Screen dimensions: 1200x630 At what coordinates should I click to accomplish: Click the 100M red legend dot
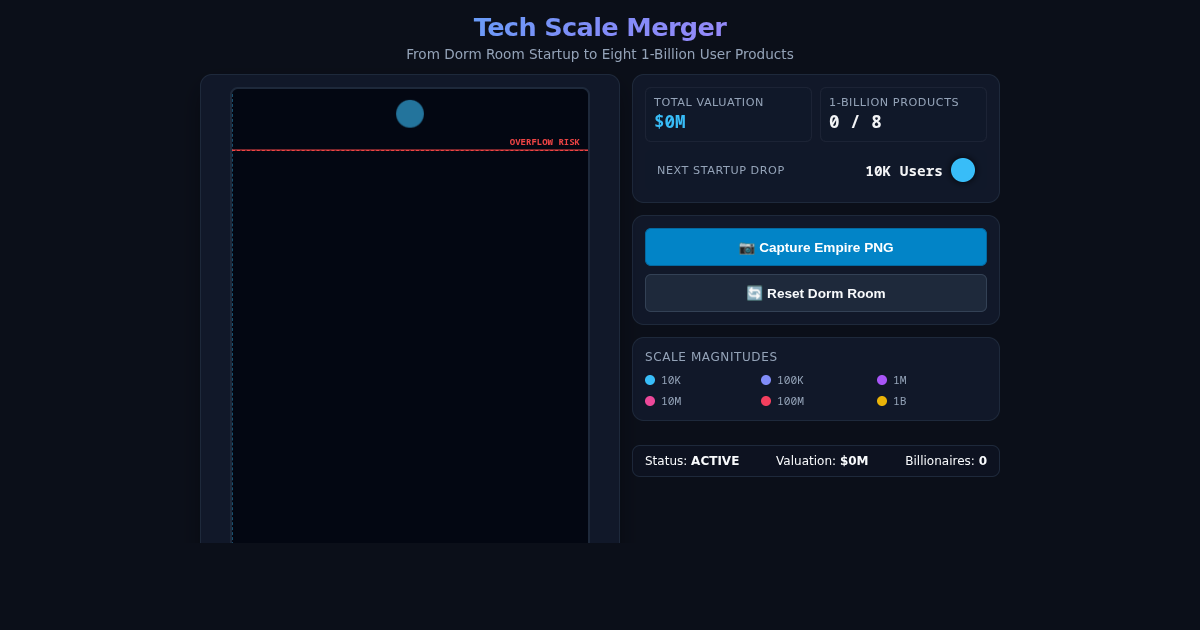pos(766,401)
